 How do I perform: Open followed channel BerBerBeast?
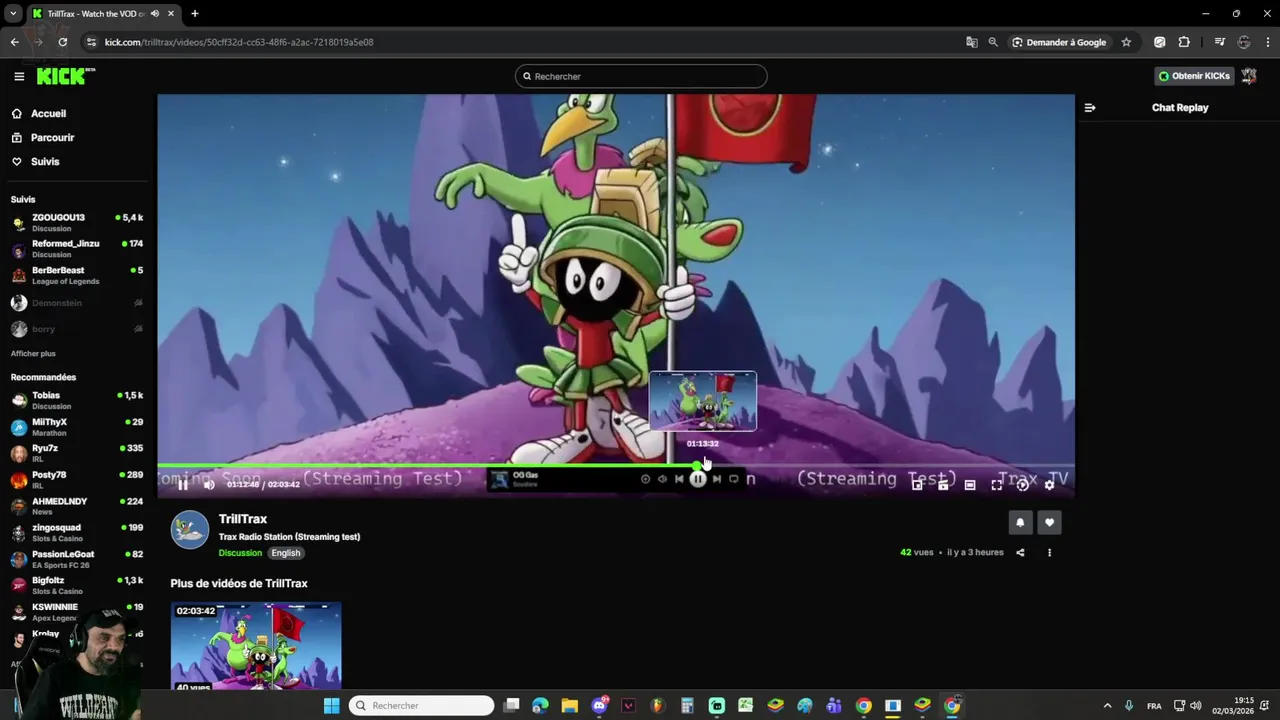click(76, 275)
